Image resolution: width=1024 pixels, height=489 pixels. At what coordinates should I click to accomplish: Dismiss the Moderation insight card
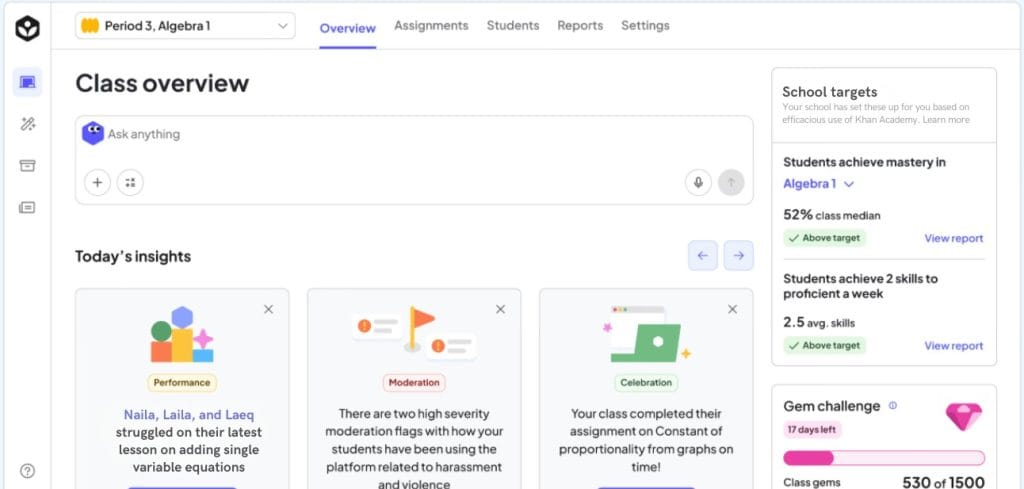[500, 309]
